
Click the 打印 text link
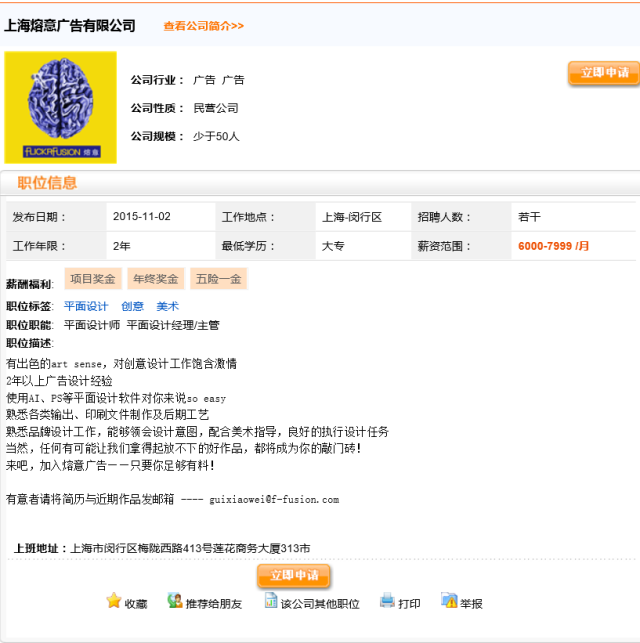coord(409,604)
